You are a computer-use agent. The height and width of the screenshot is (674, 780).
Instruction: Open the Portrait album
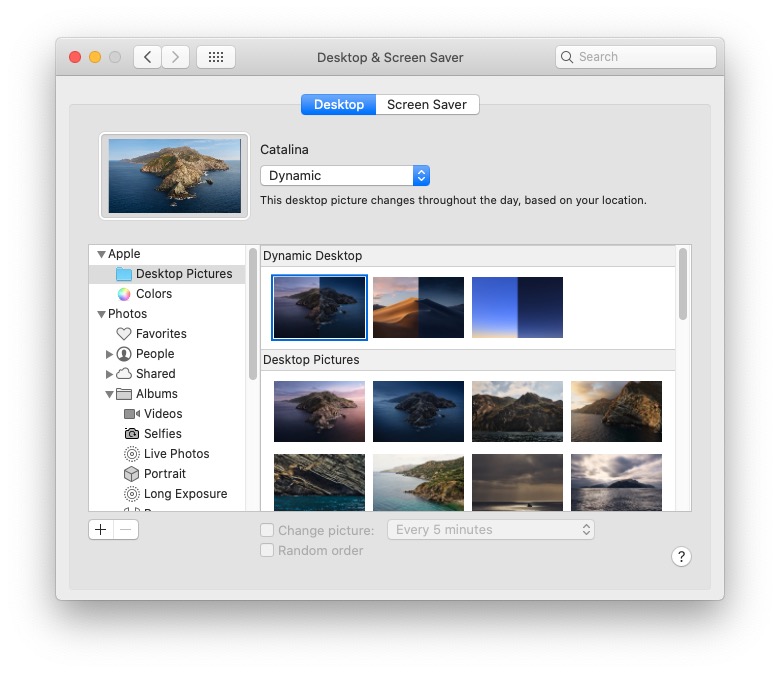click(x=167, y=474)
